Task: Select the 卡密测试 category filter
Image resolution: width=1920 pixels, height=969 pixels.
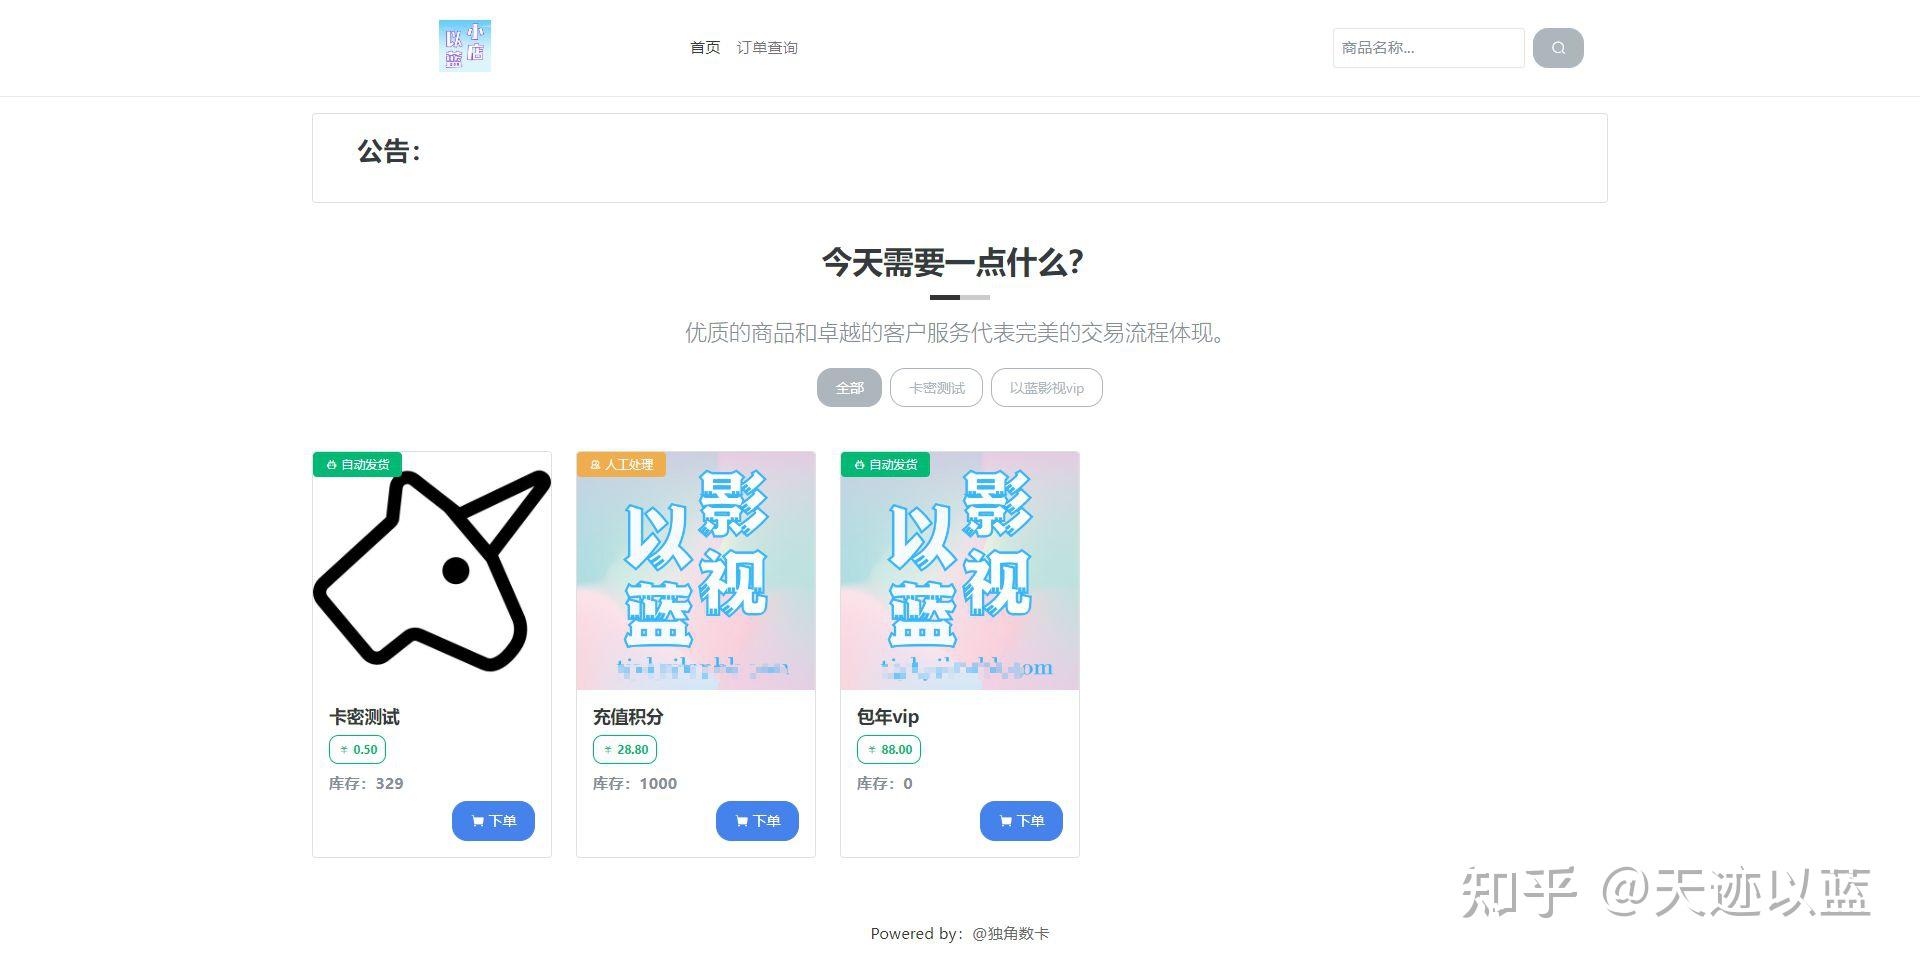Action: (936, 388)
